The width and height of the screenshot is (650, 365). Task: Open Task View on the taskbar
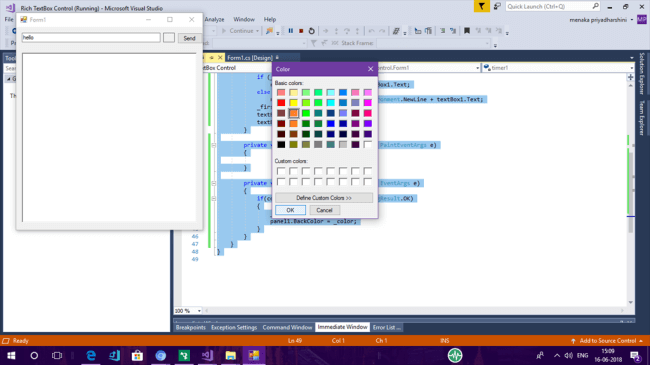tap(57, 355)
